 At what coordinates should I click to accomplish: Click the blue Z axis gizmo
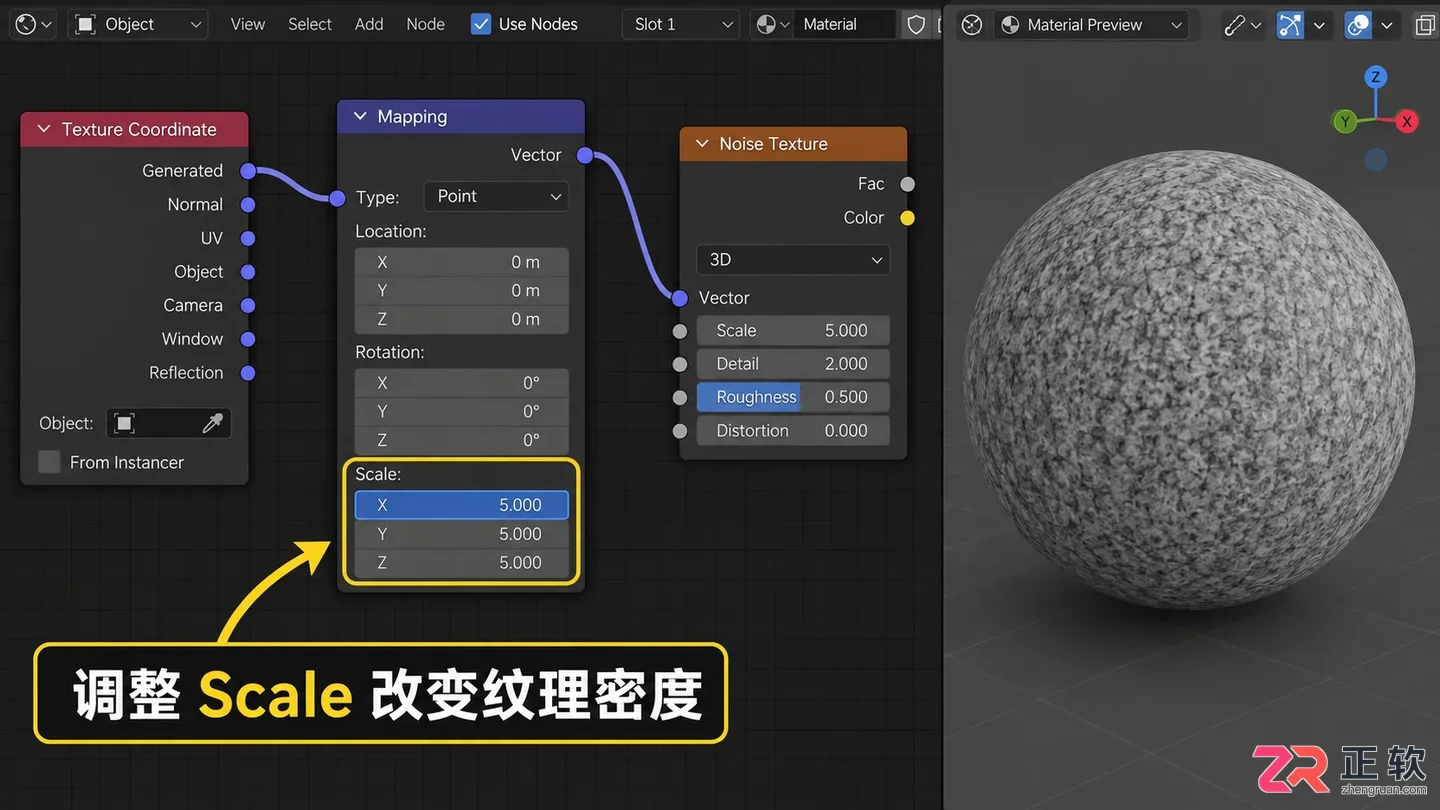[x=1376, y=77]
